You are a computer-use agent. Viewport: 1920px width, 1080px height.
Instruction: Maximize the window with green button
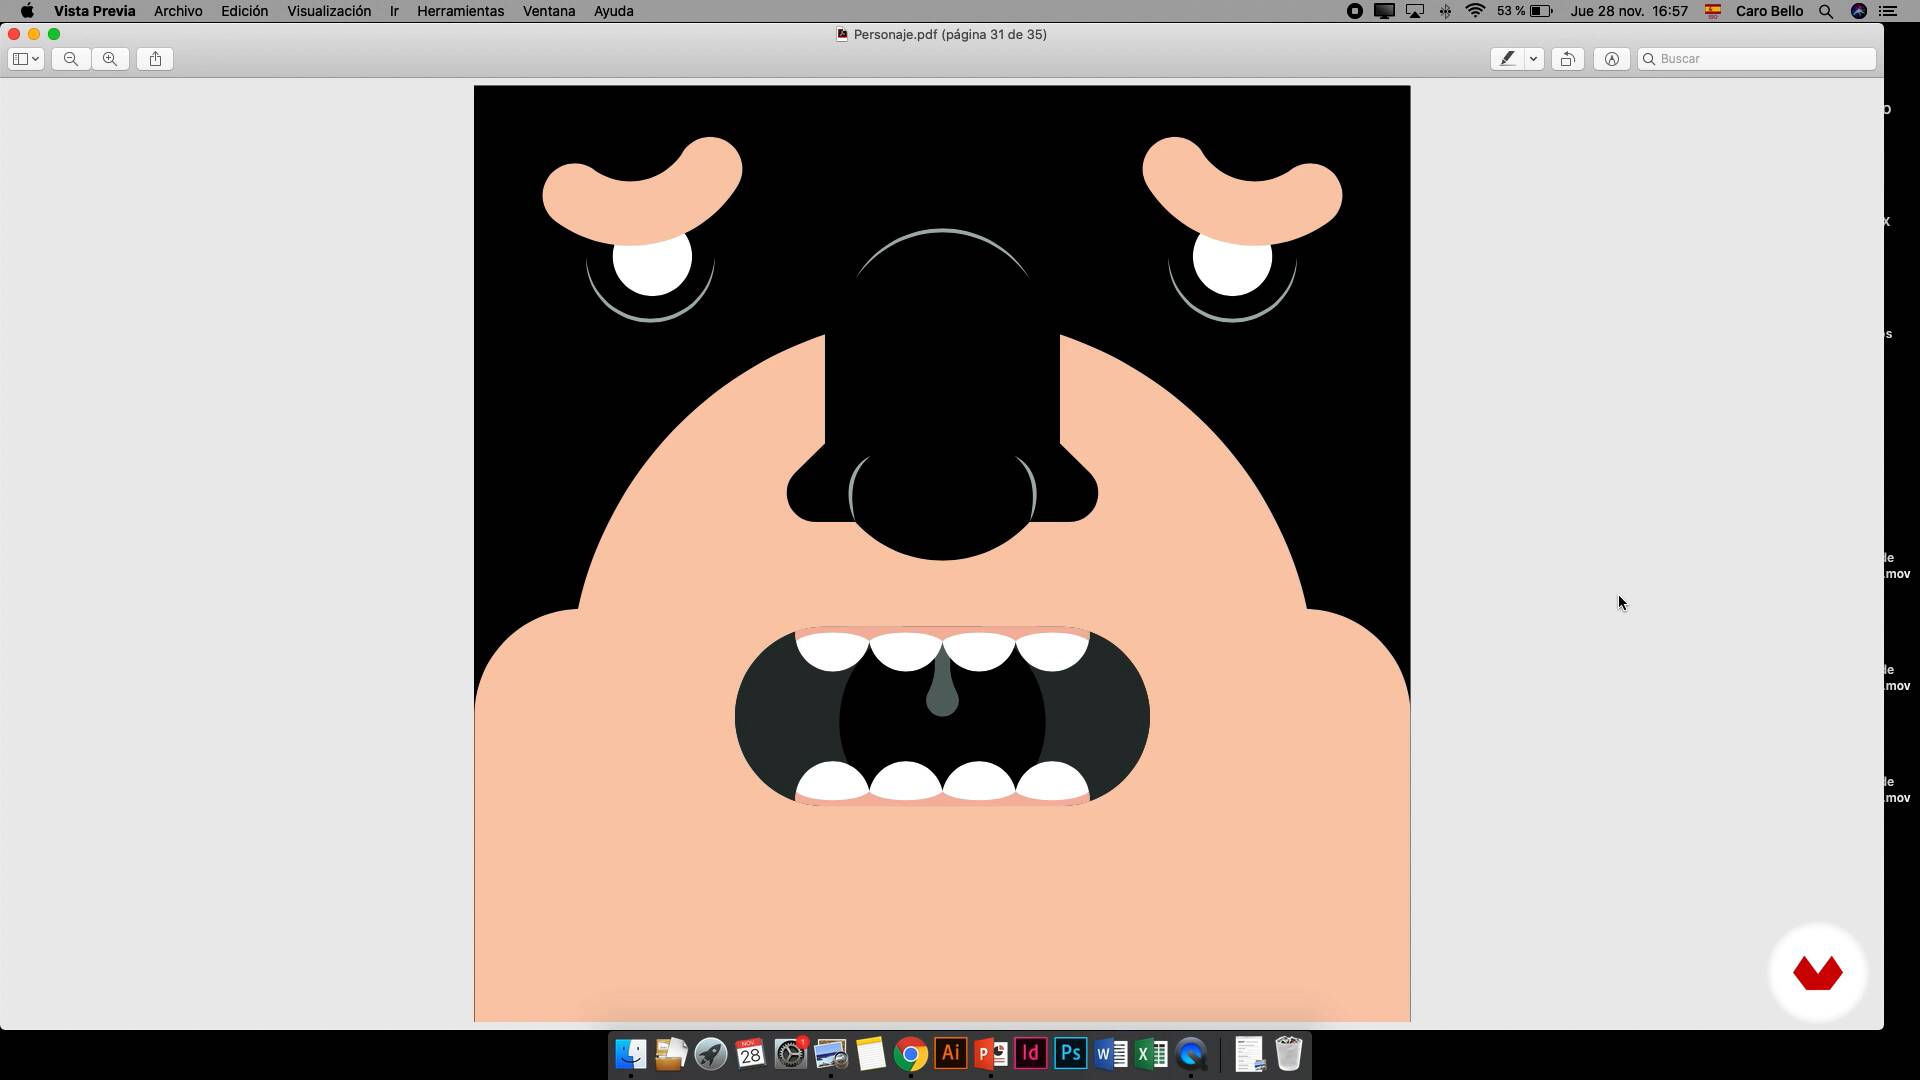(x=54, y=34)
